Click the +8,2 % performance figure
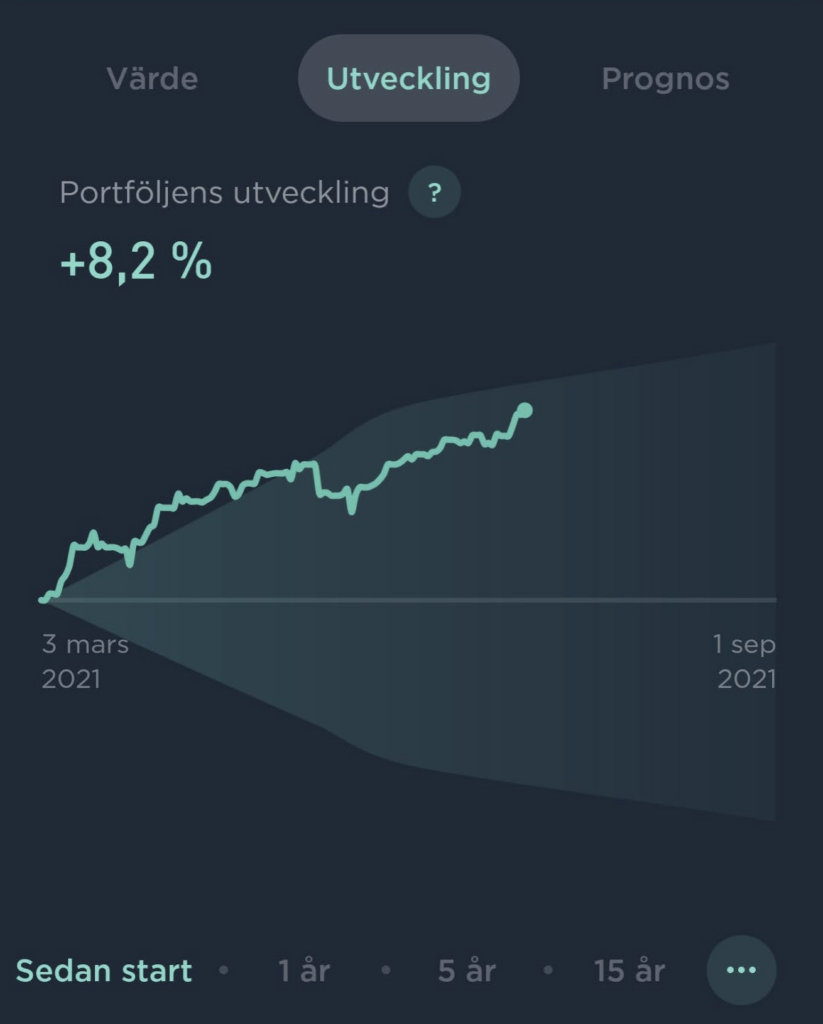 (x=136, y=261)
